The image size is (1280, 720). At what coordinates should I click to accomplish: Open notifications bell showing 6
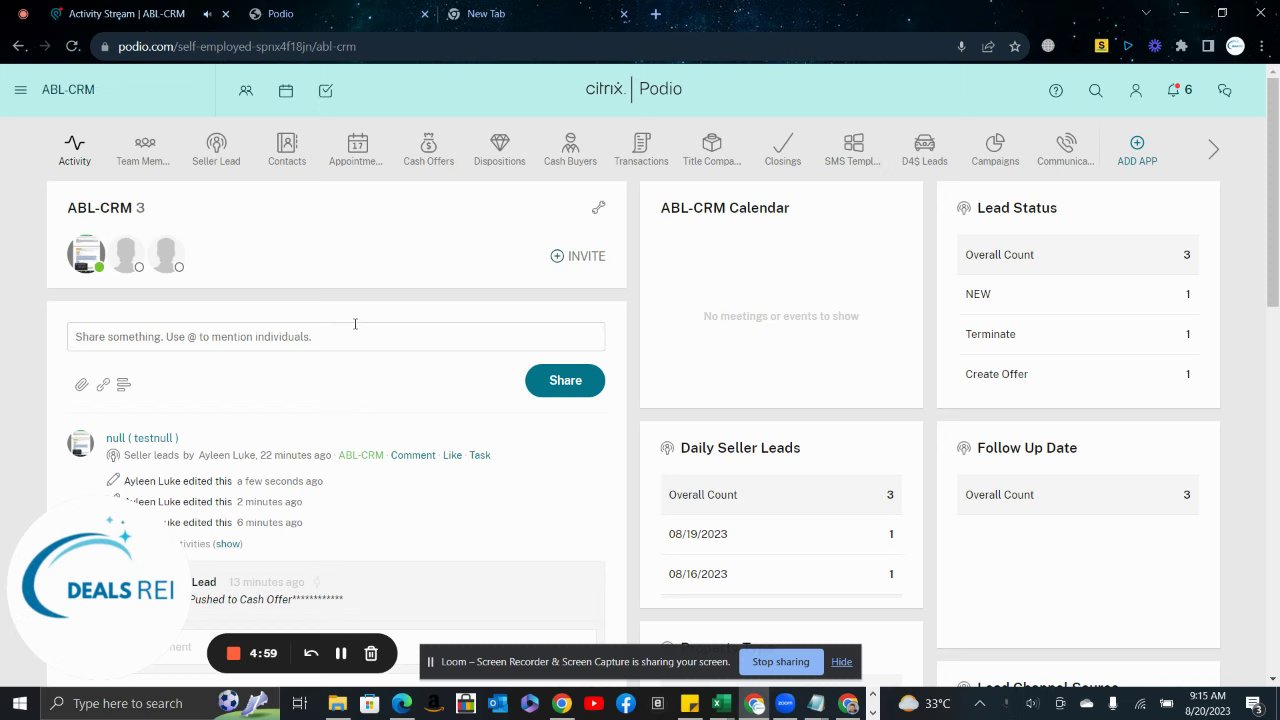1180,90
